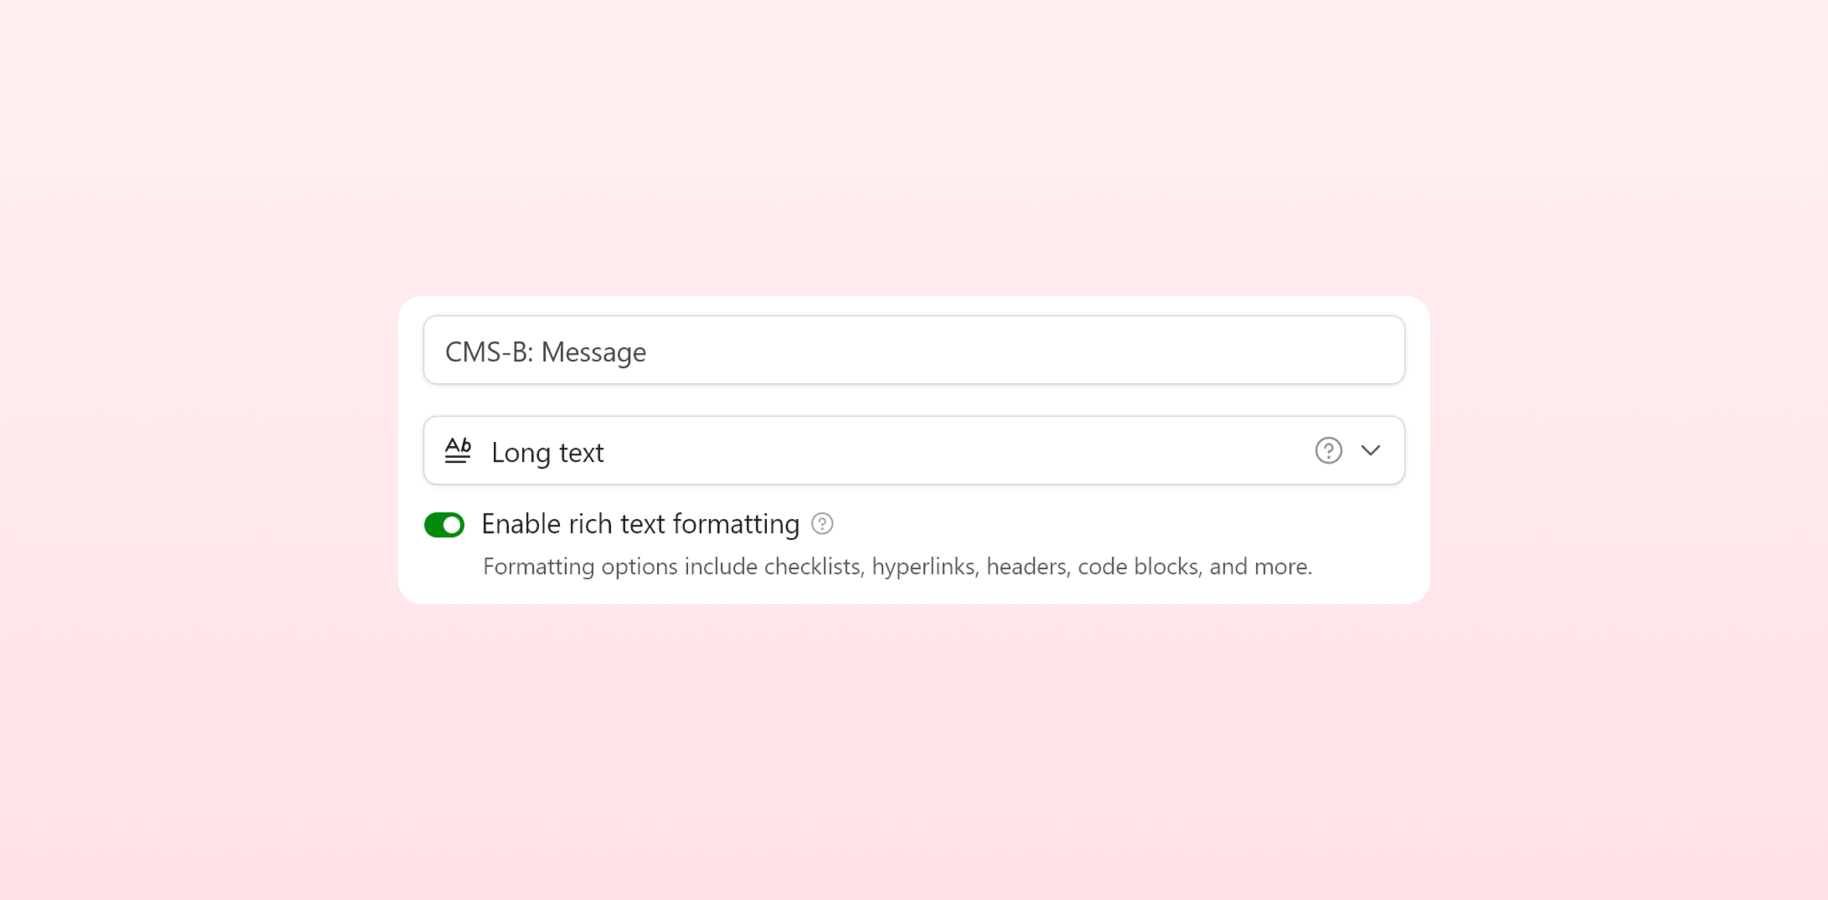Click the end of the CMS-B: Message text
Image resolution: width=1828 pixels, height=900 pixels.
[x=647, y=352]
